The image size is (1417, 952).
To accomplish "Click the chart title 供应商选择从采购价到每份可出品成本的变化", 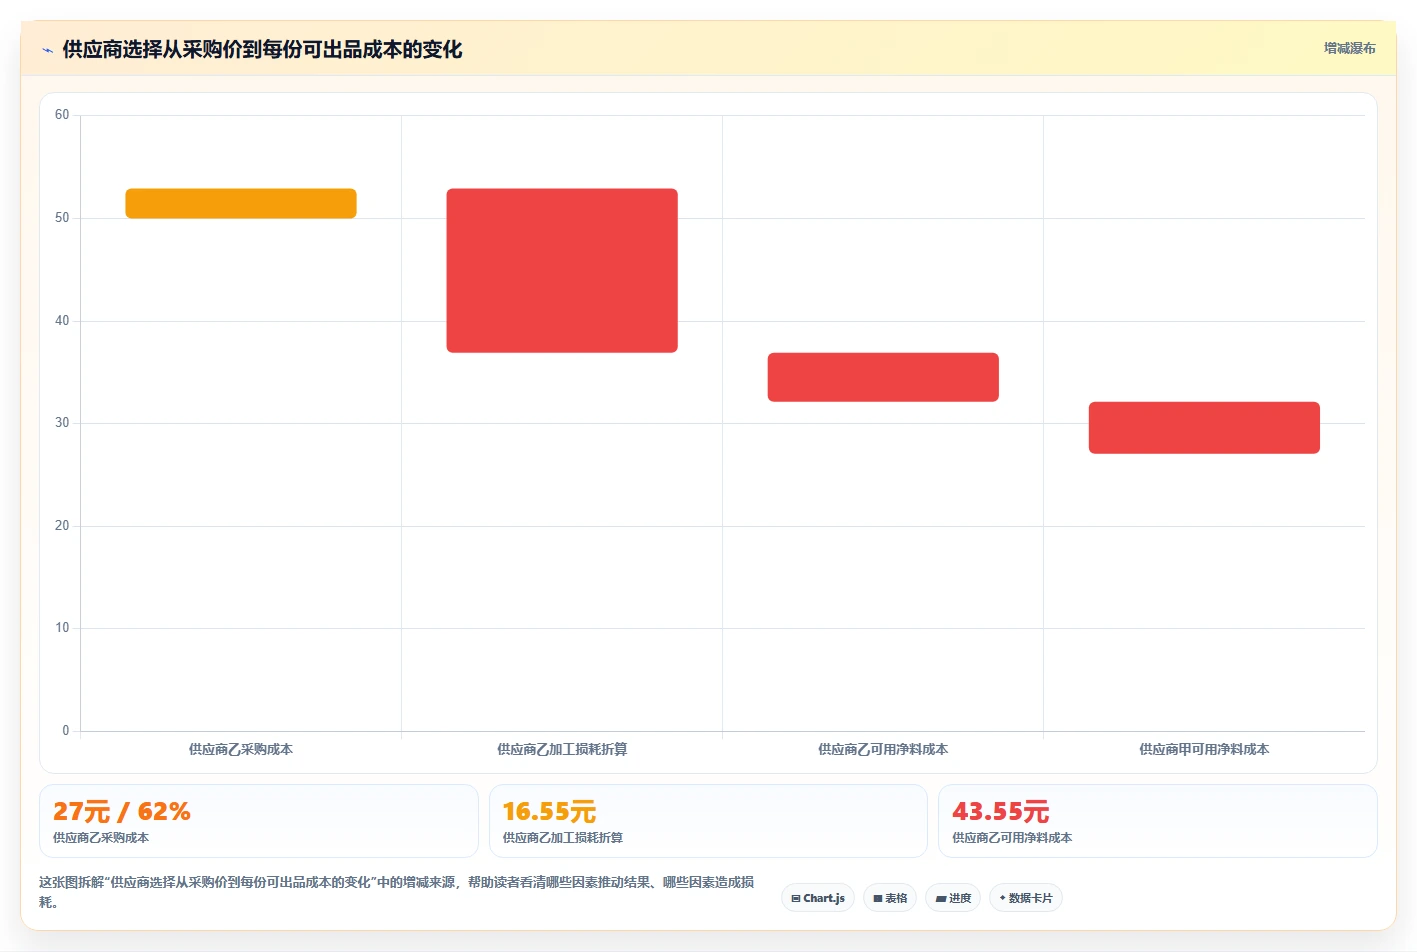I will click(262, 49).
